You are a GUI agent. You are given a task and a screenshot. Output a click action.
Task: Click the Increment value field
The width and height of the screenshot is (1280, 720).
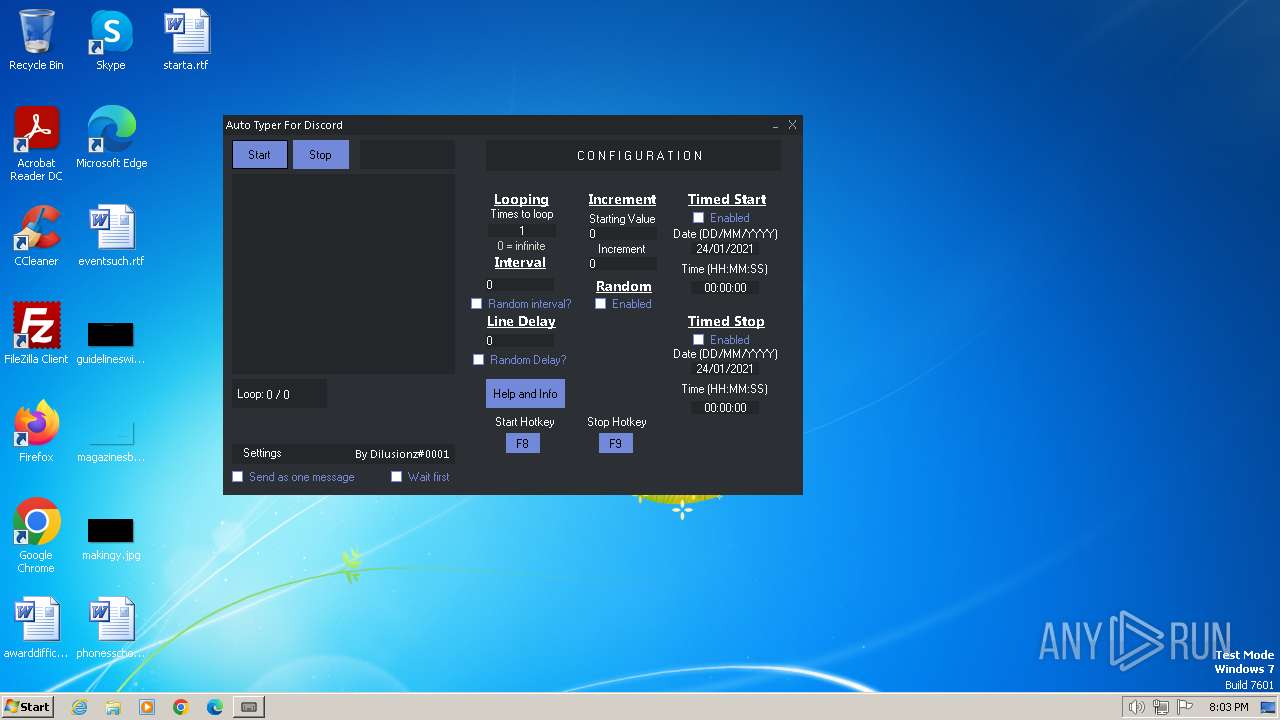[622, 264]
